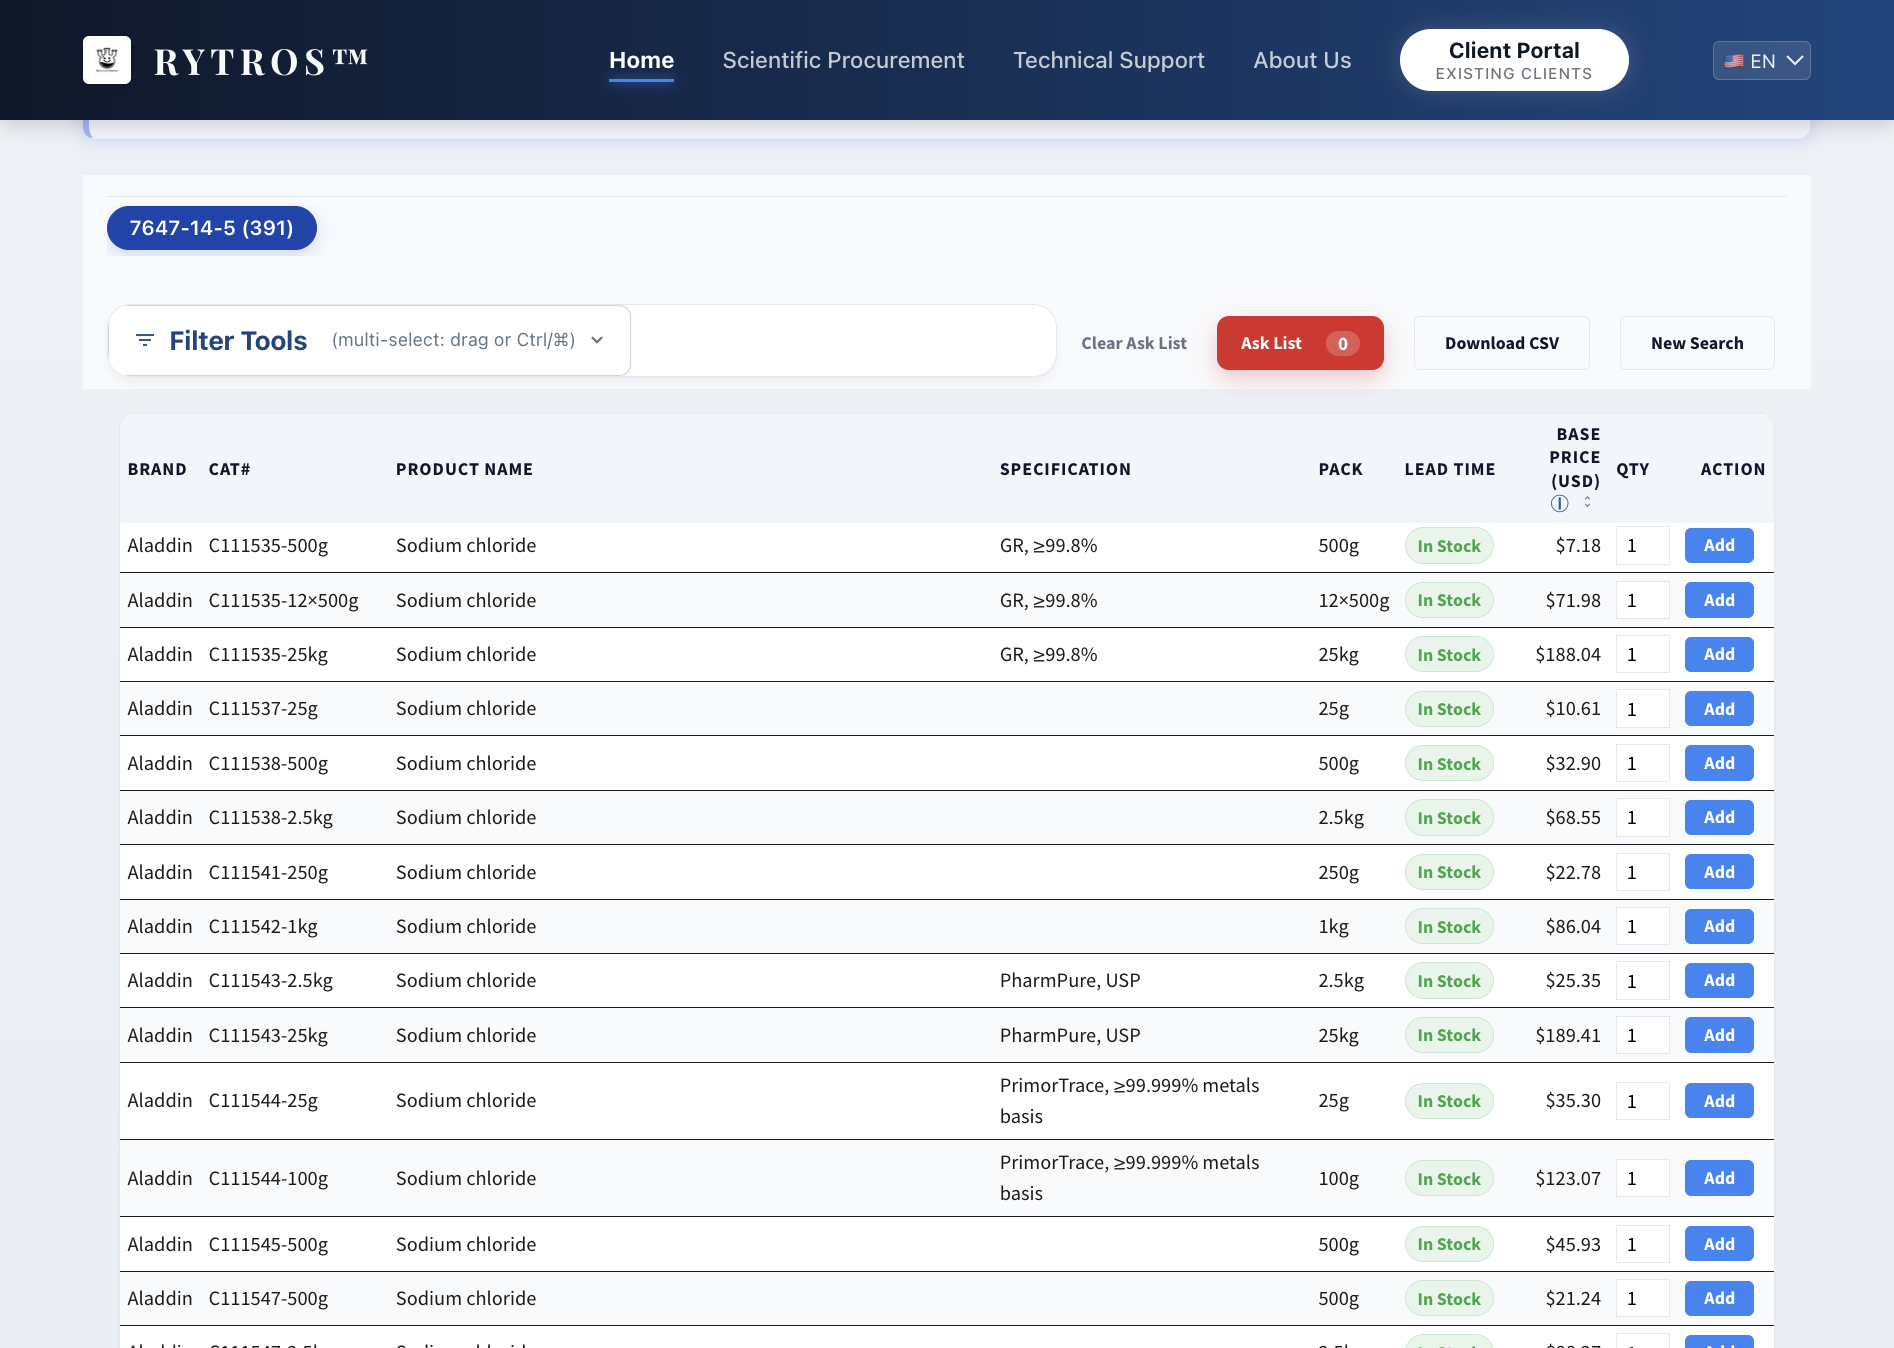Open the Ask List

(1300, 343)
